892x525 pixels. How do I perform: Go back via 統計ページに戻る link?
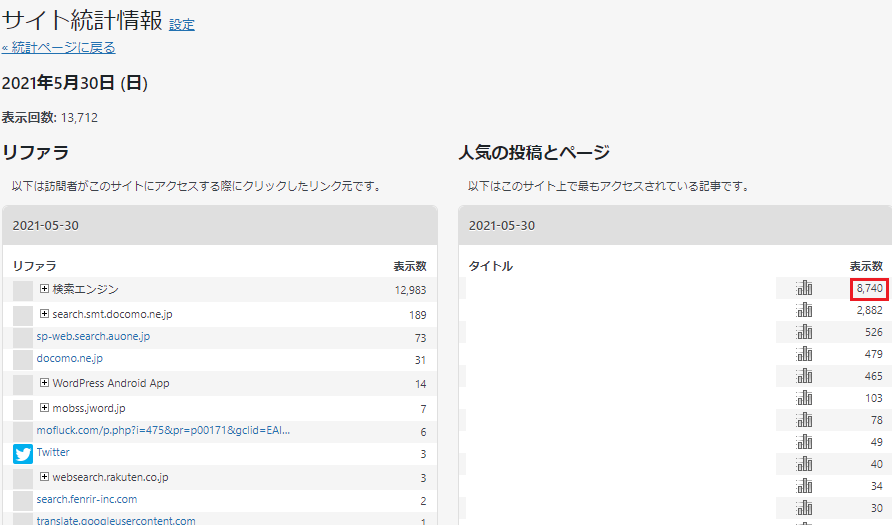click(58, 47)
